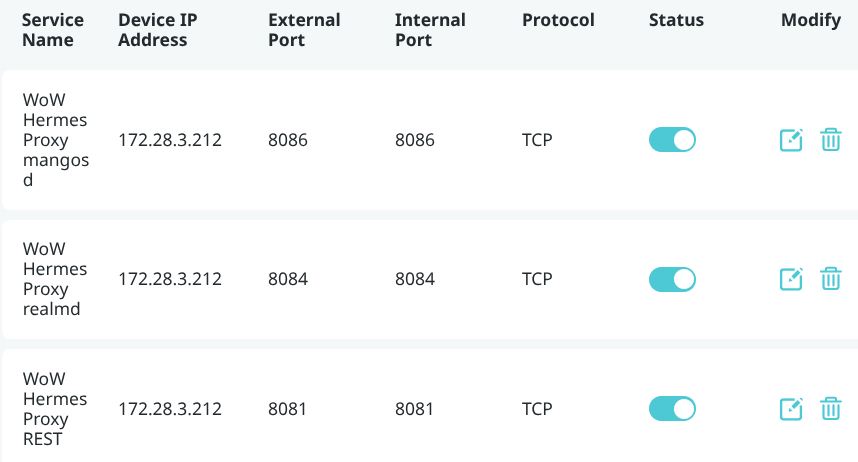The width and height of the screenshot is (858, 462).
Task: Disable the mangosd port 8086 forwarding rule
Action: point(672,140)
